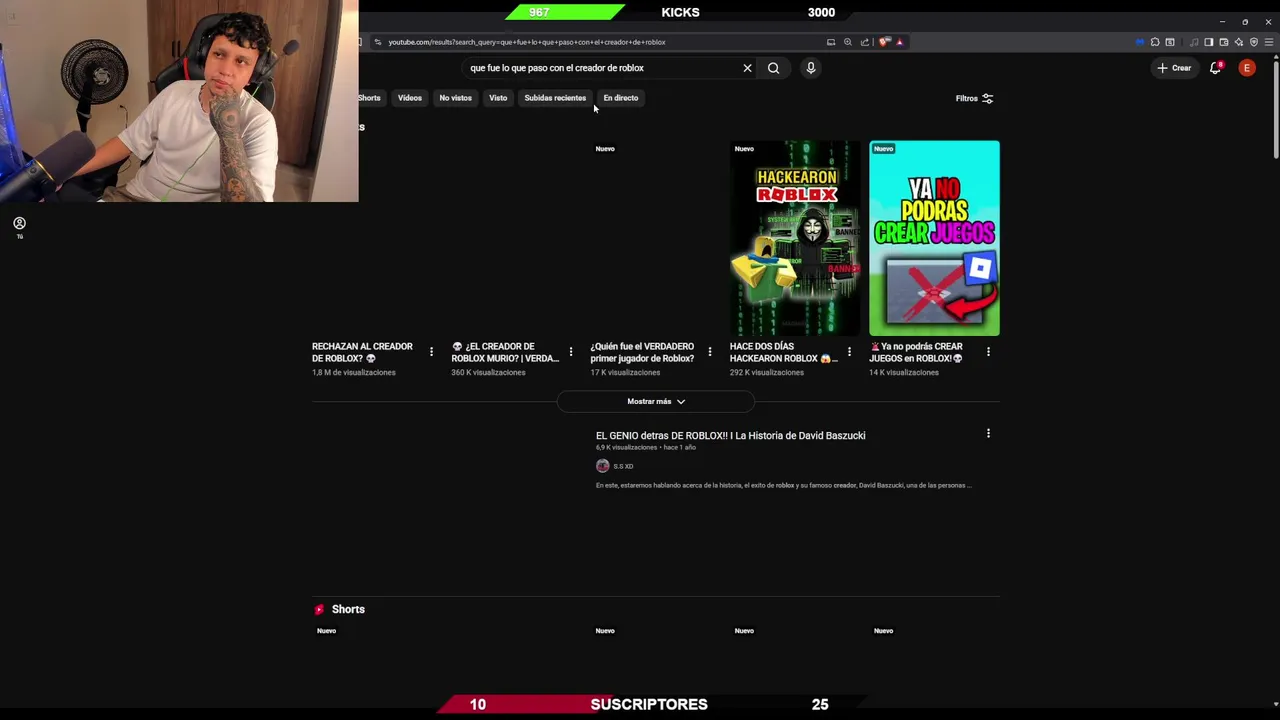Click the 1,8 M de visualizaciones text
This screenshot has height=720, width=1280.
point(354,372)
